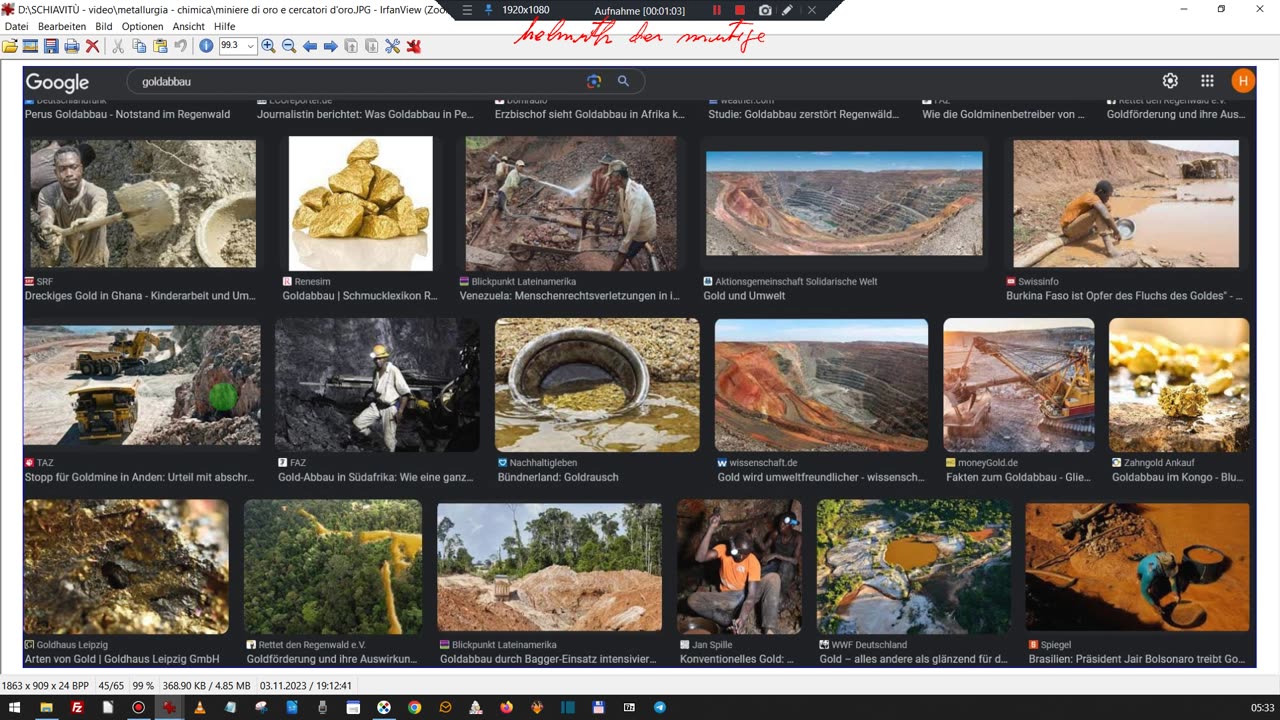
Task: Click the Google search magnifier icon
Action: (x=623, y=81)
